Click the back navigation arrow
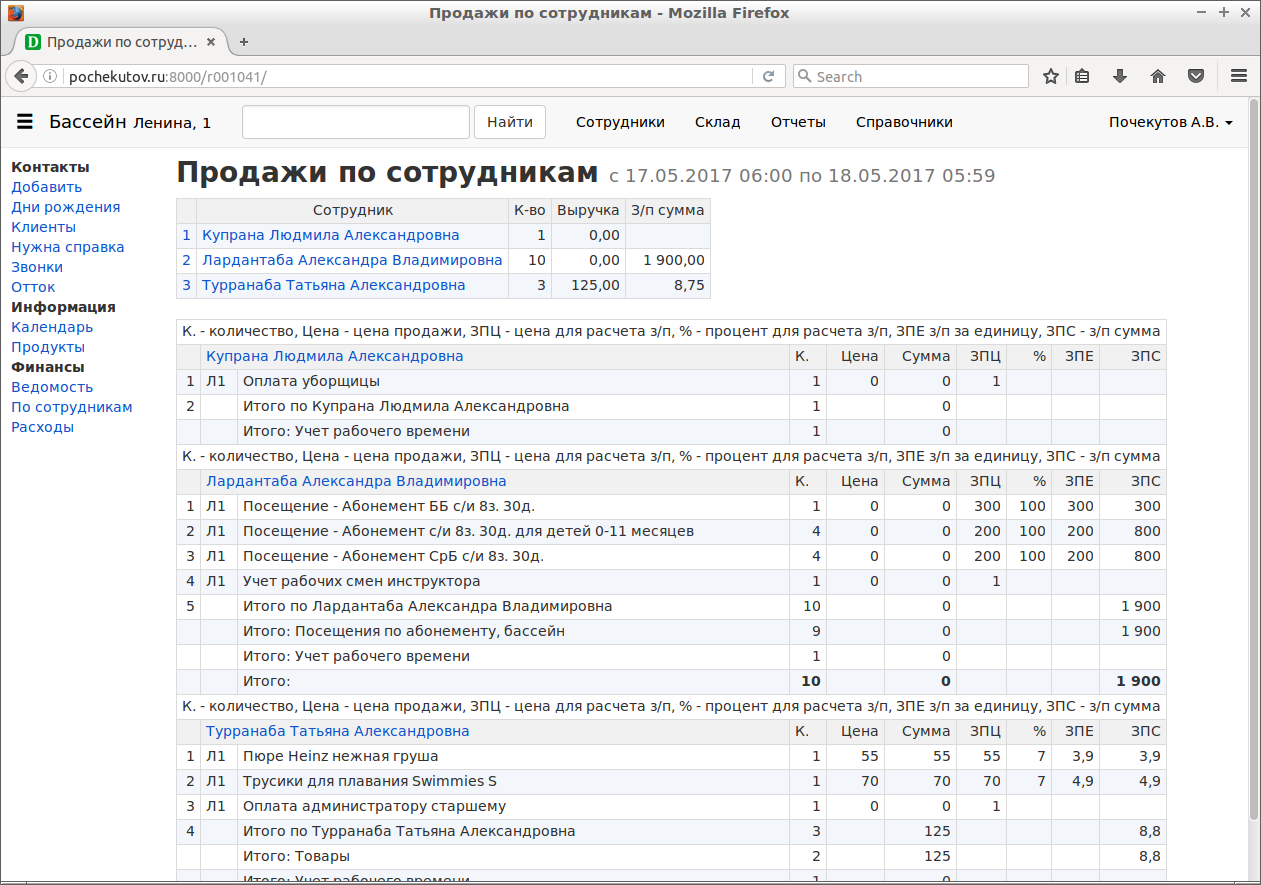The height and width of the screenshot is (885, 1261). pos(20,76)
